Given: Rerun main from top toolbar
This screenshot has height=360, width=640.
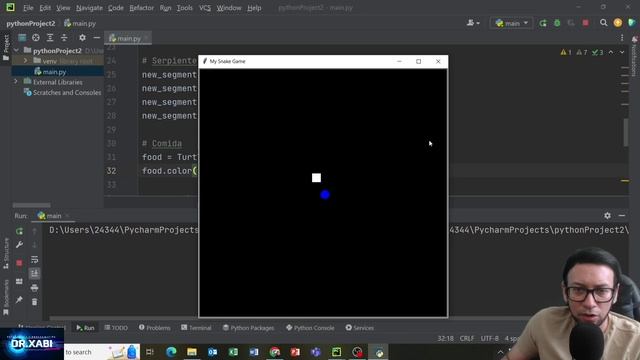Looking at the screenshot, I should (543, 23).
